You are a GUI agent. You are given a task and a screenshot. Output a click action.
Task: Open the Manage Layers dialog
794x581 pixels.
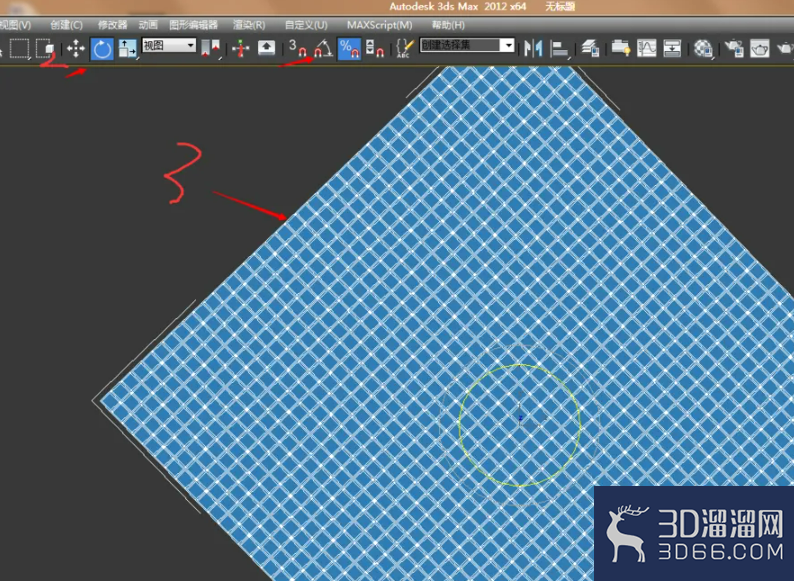590,49
